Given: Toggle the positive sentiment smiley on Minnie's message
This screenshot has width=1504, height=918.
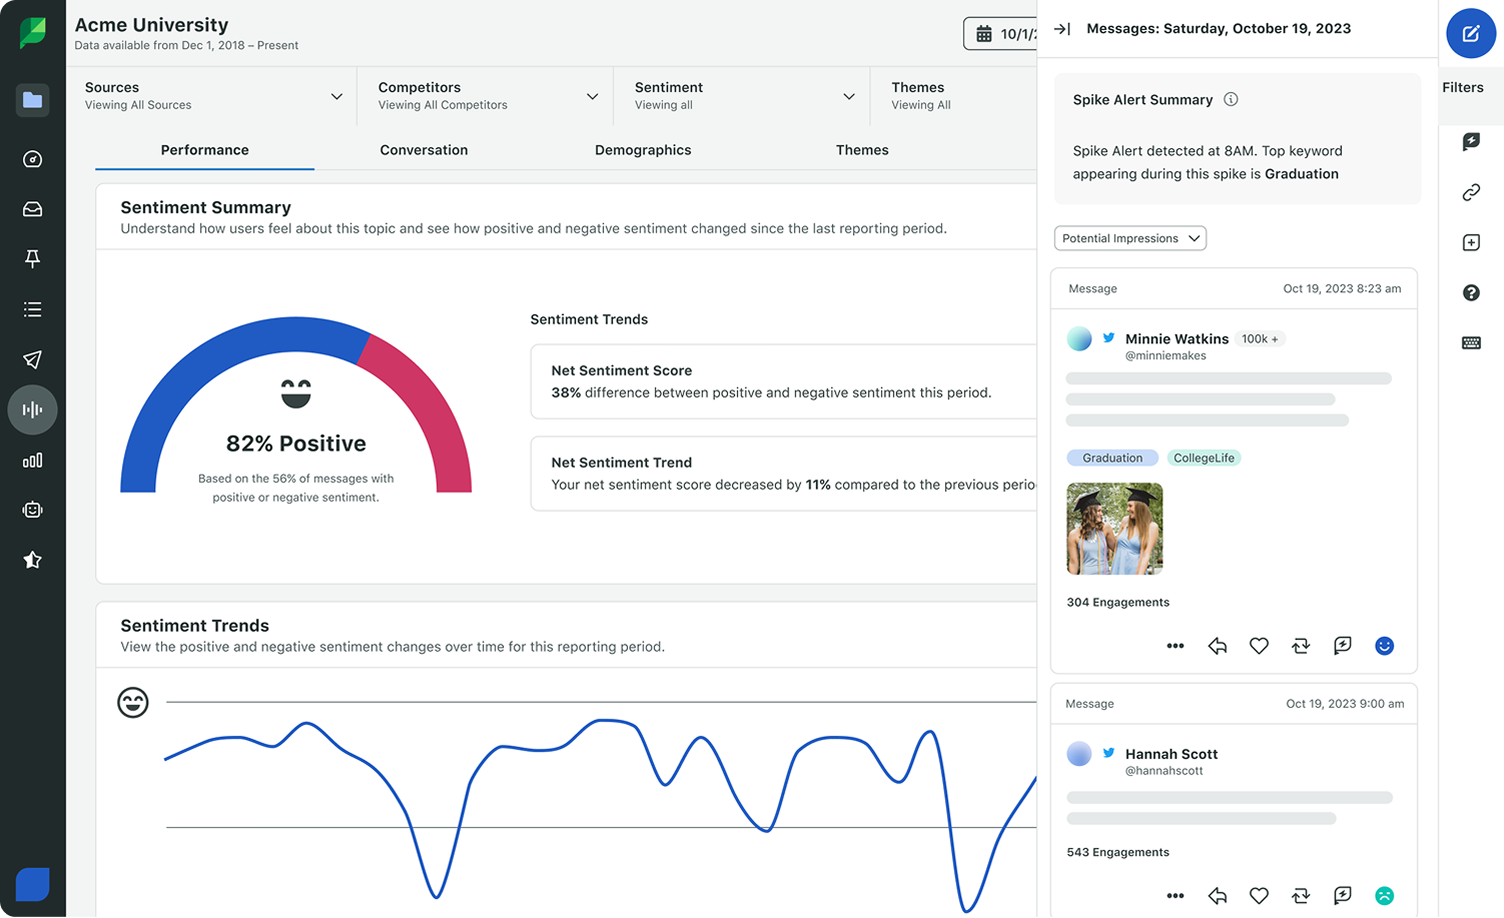Looking at the screenshot, I should click(1384, 645).
